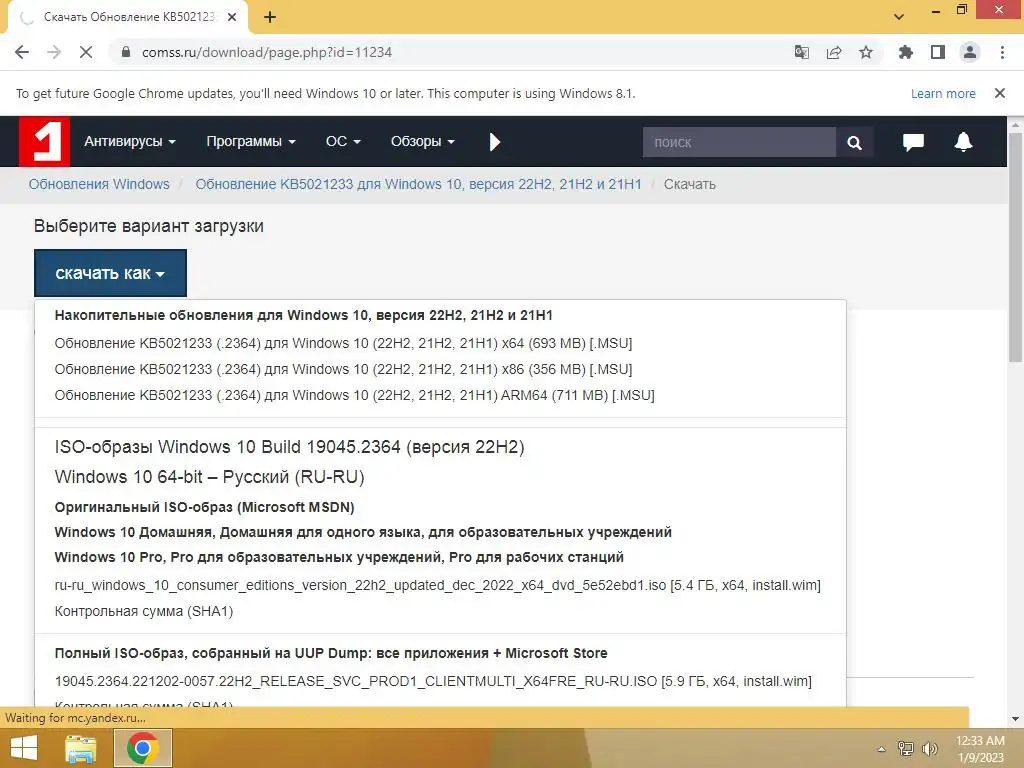
Task: Click the поиск search field
Action: pos(739,142)
